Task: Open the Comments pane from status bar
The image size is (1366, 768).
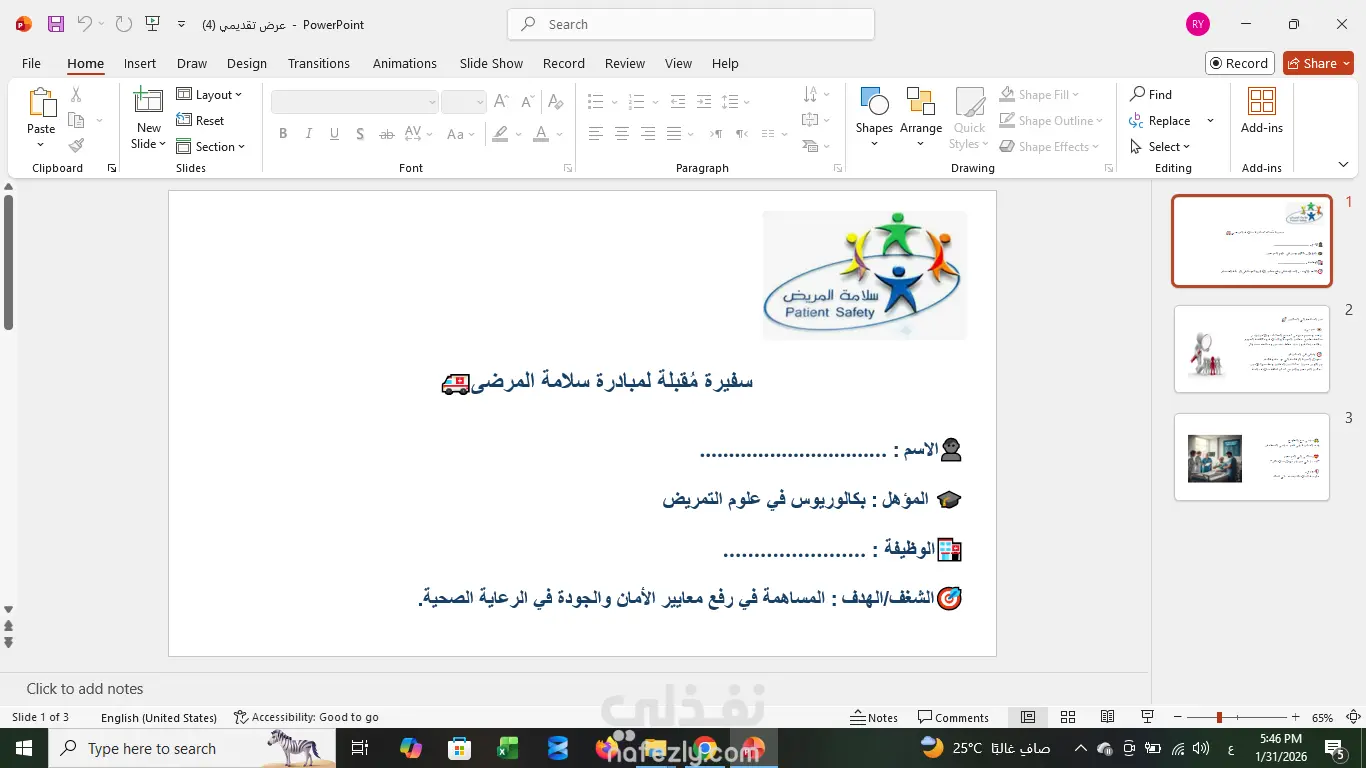Action: pyautogui.click(x=954, y=717)
